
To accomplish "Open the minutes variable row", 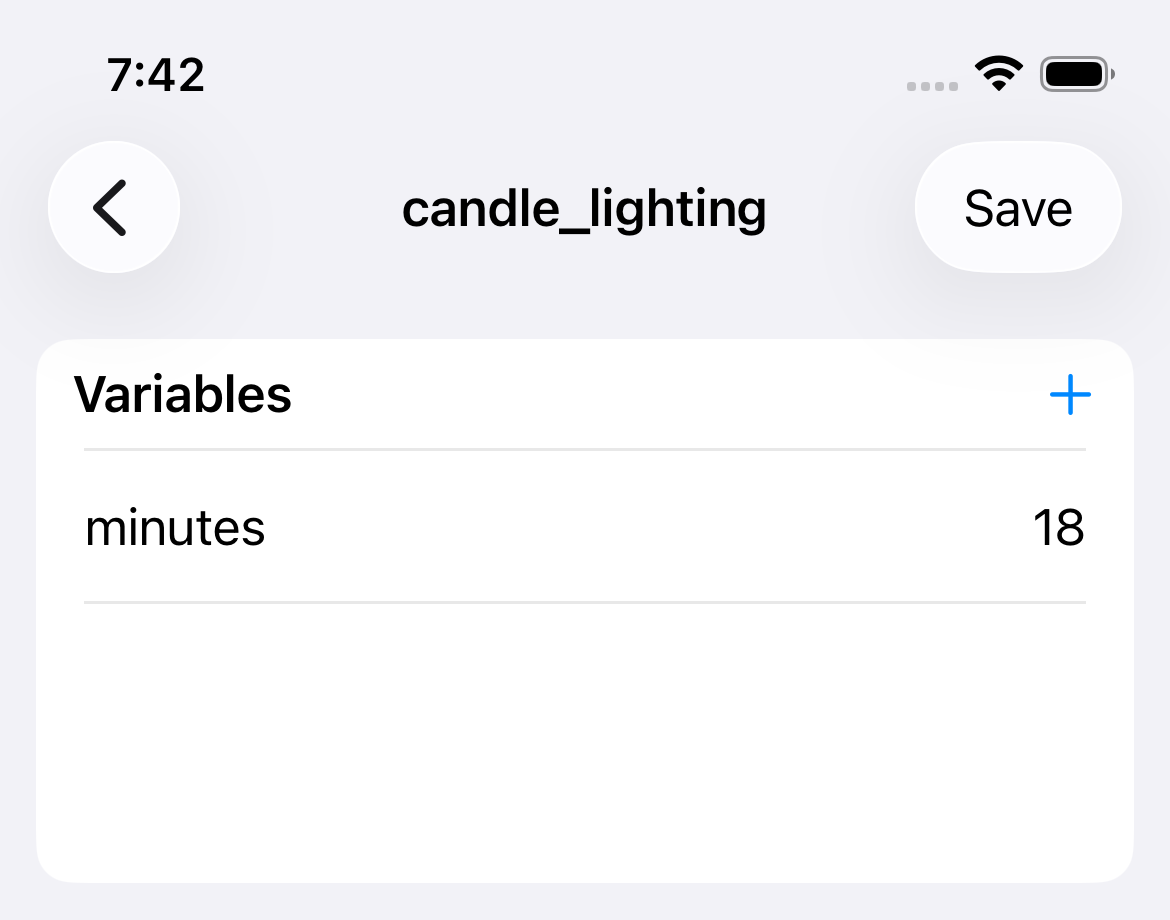I will click(584, 527).
